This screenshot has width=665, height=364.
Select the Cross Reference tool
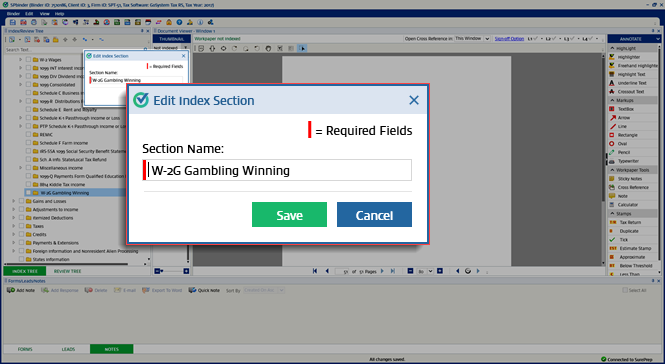coord(633,187)
